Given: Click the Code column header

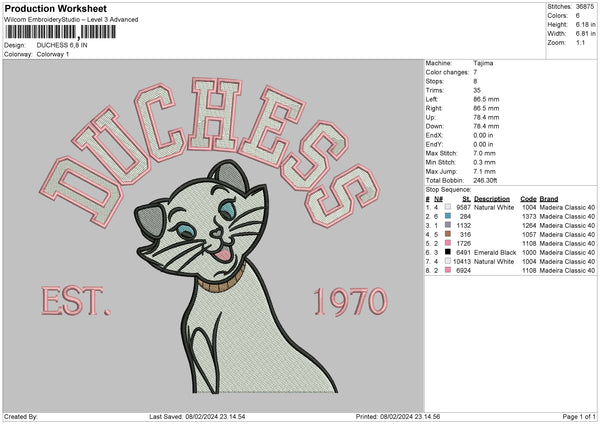Looking at the screenshot, I should (x=528, y=198).
